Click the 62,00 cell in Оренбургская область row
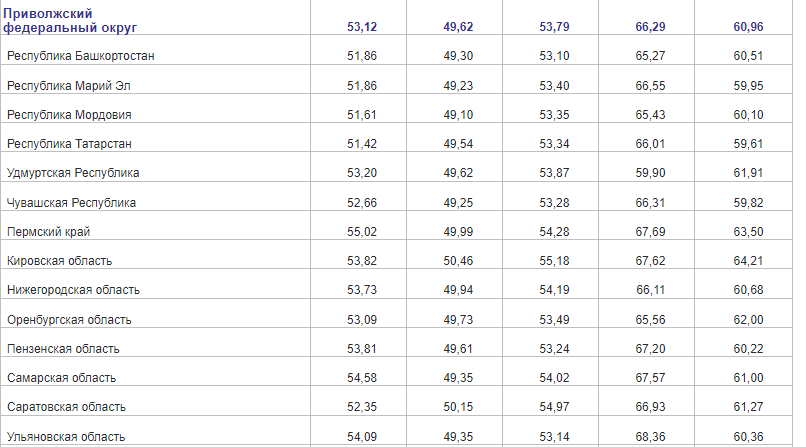Image resolution: width=806 pixels, height=447 pixels. pos(748,320)
